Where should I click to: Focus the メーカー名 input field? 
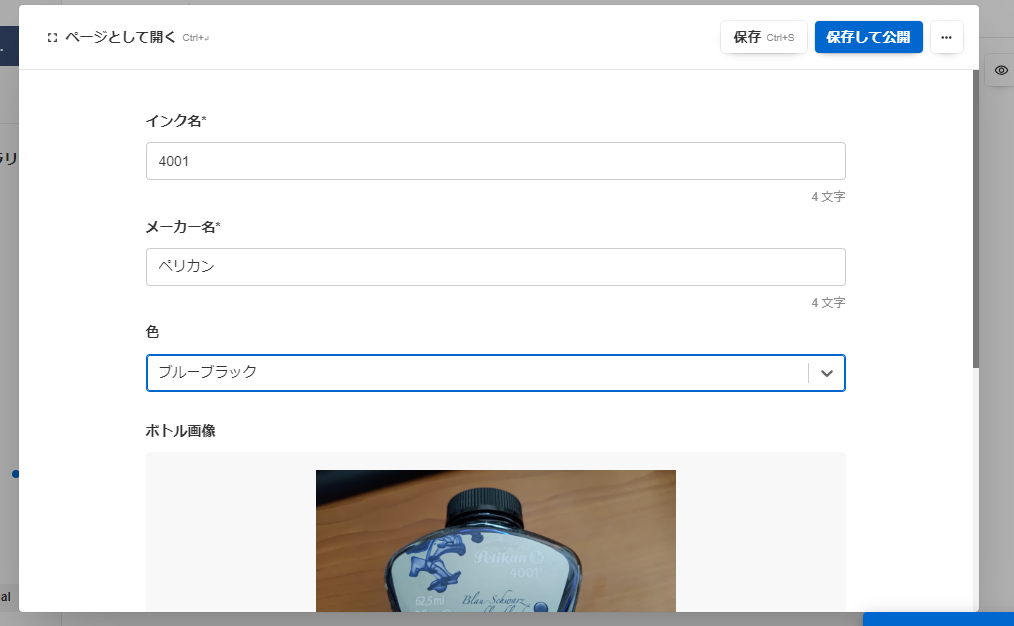click(495, 267)
